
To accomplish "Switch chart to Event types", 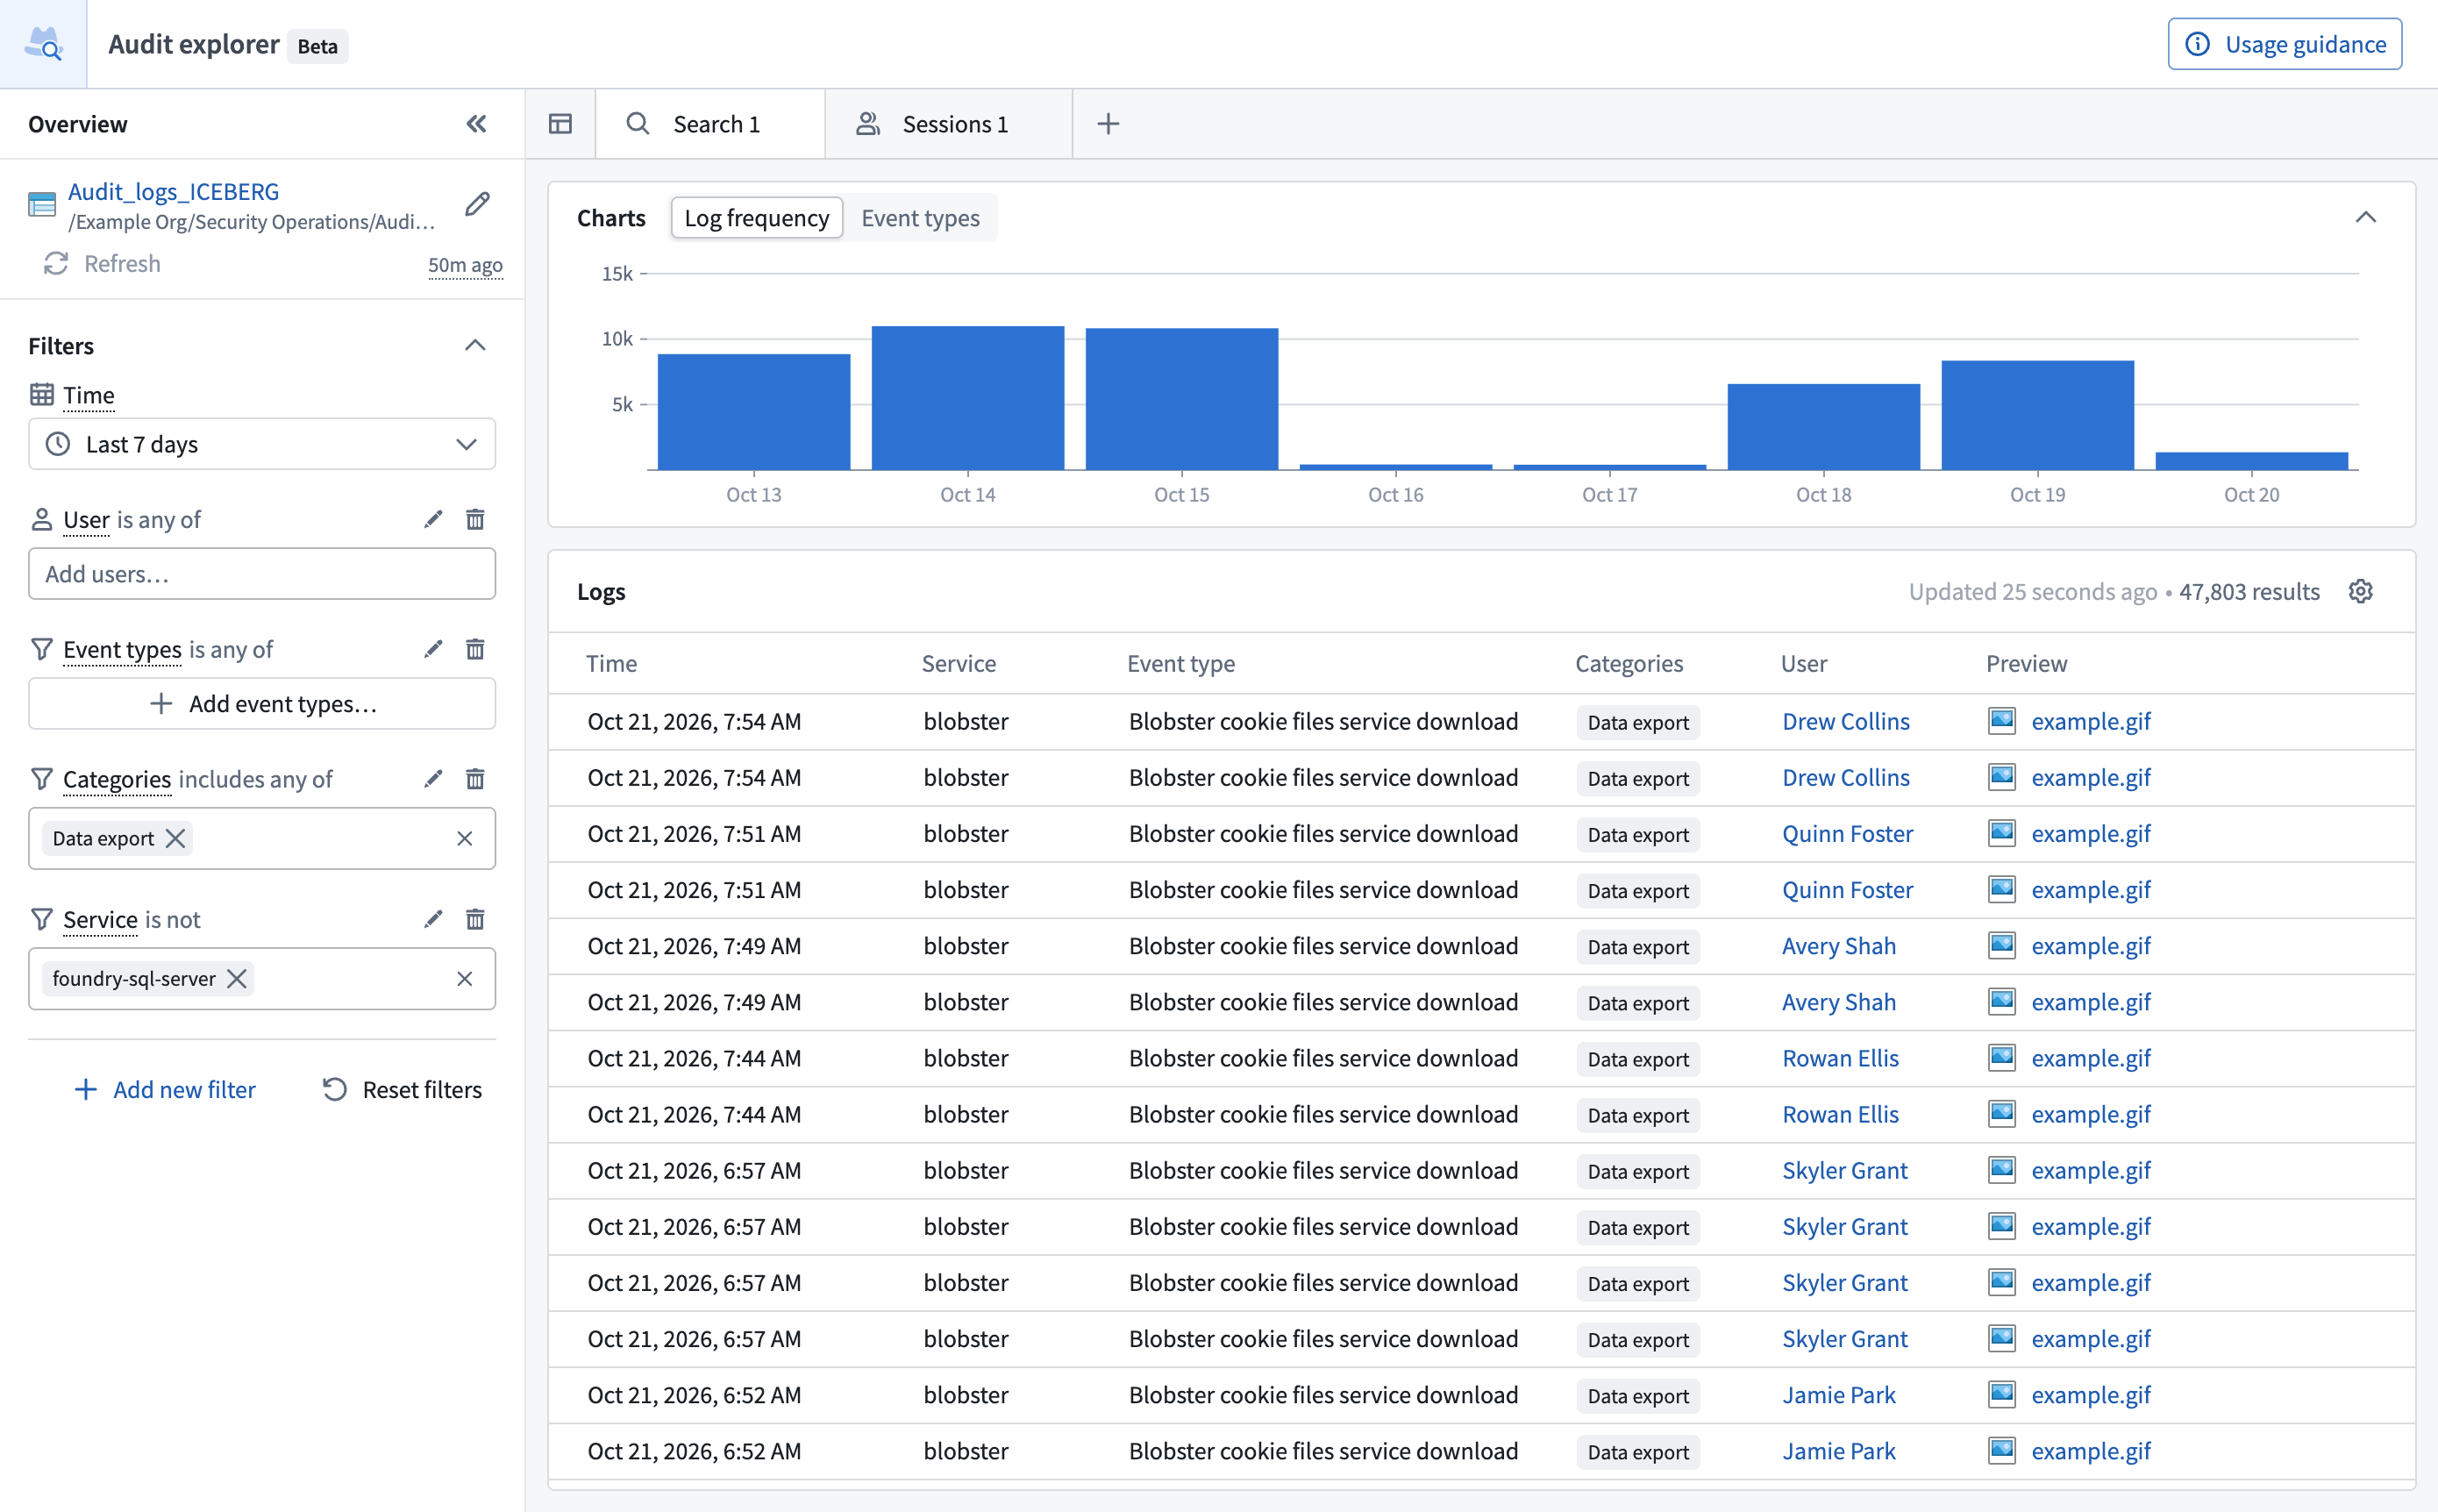I will coord(920,218).
